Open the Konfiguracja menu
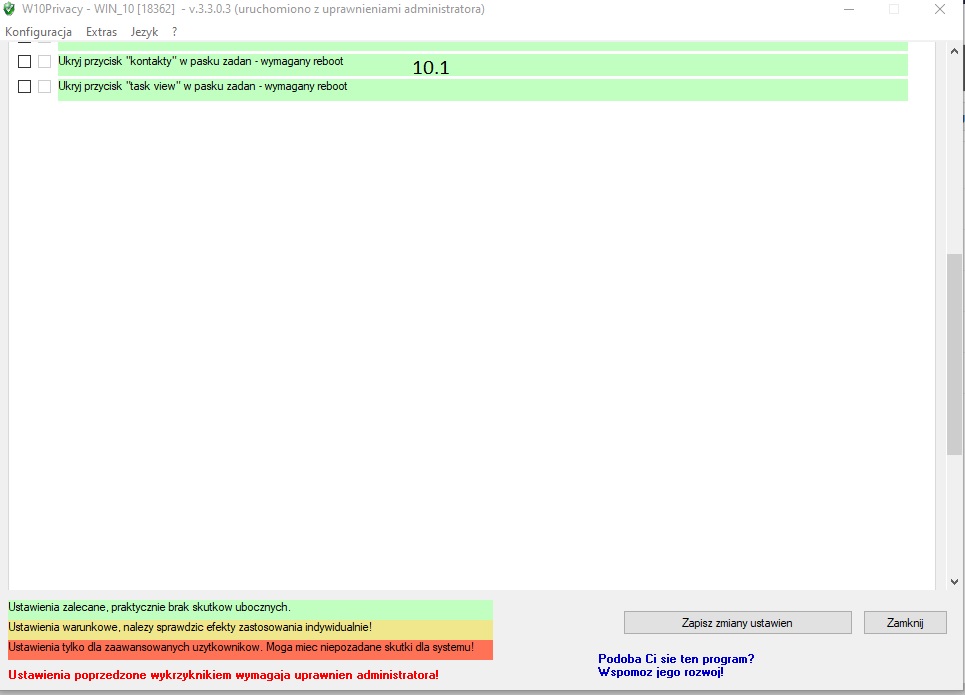 [x=38, y=32]
